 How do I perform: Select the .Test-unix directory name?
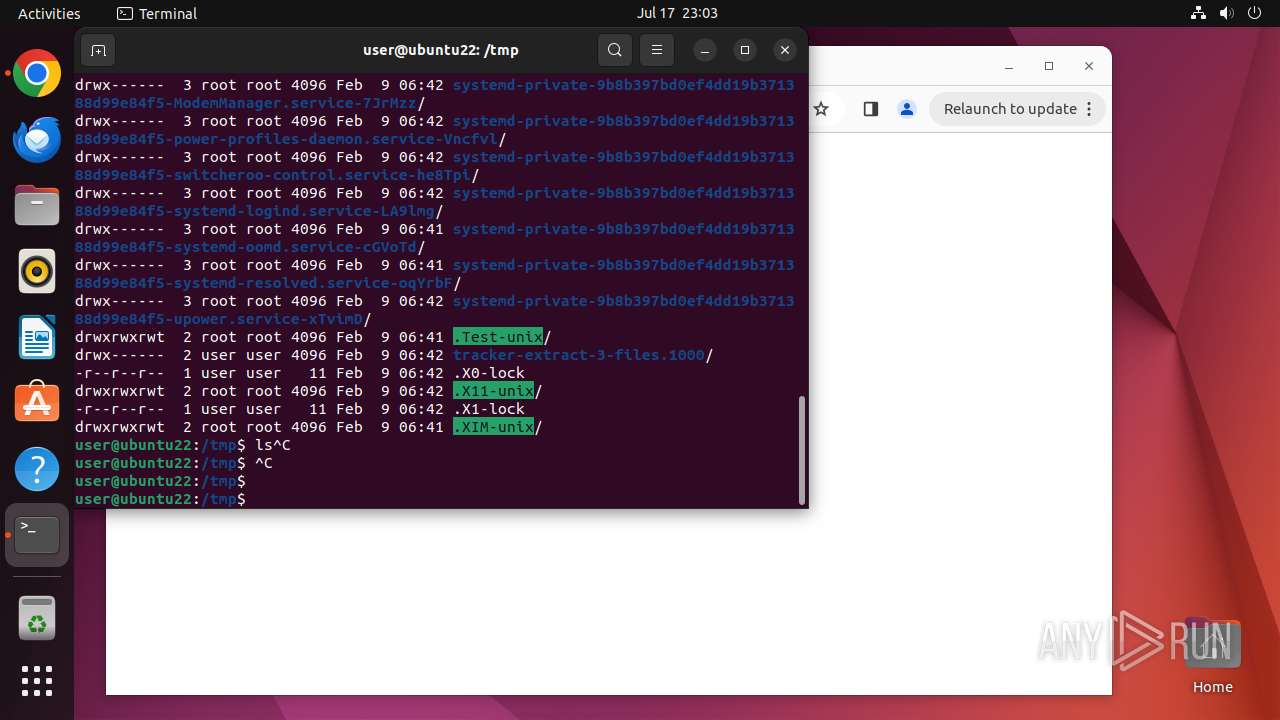498,337
